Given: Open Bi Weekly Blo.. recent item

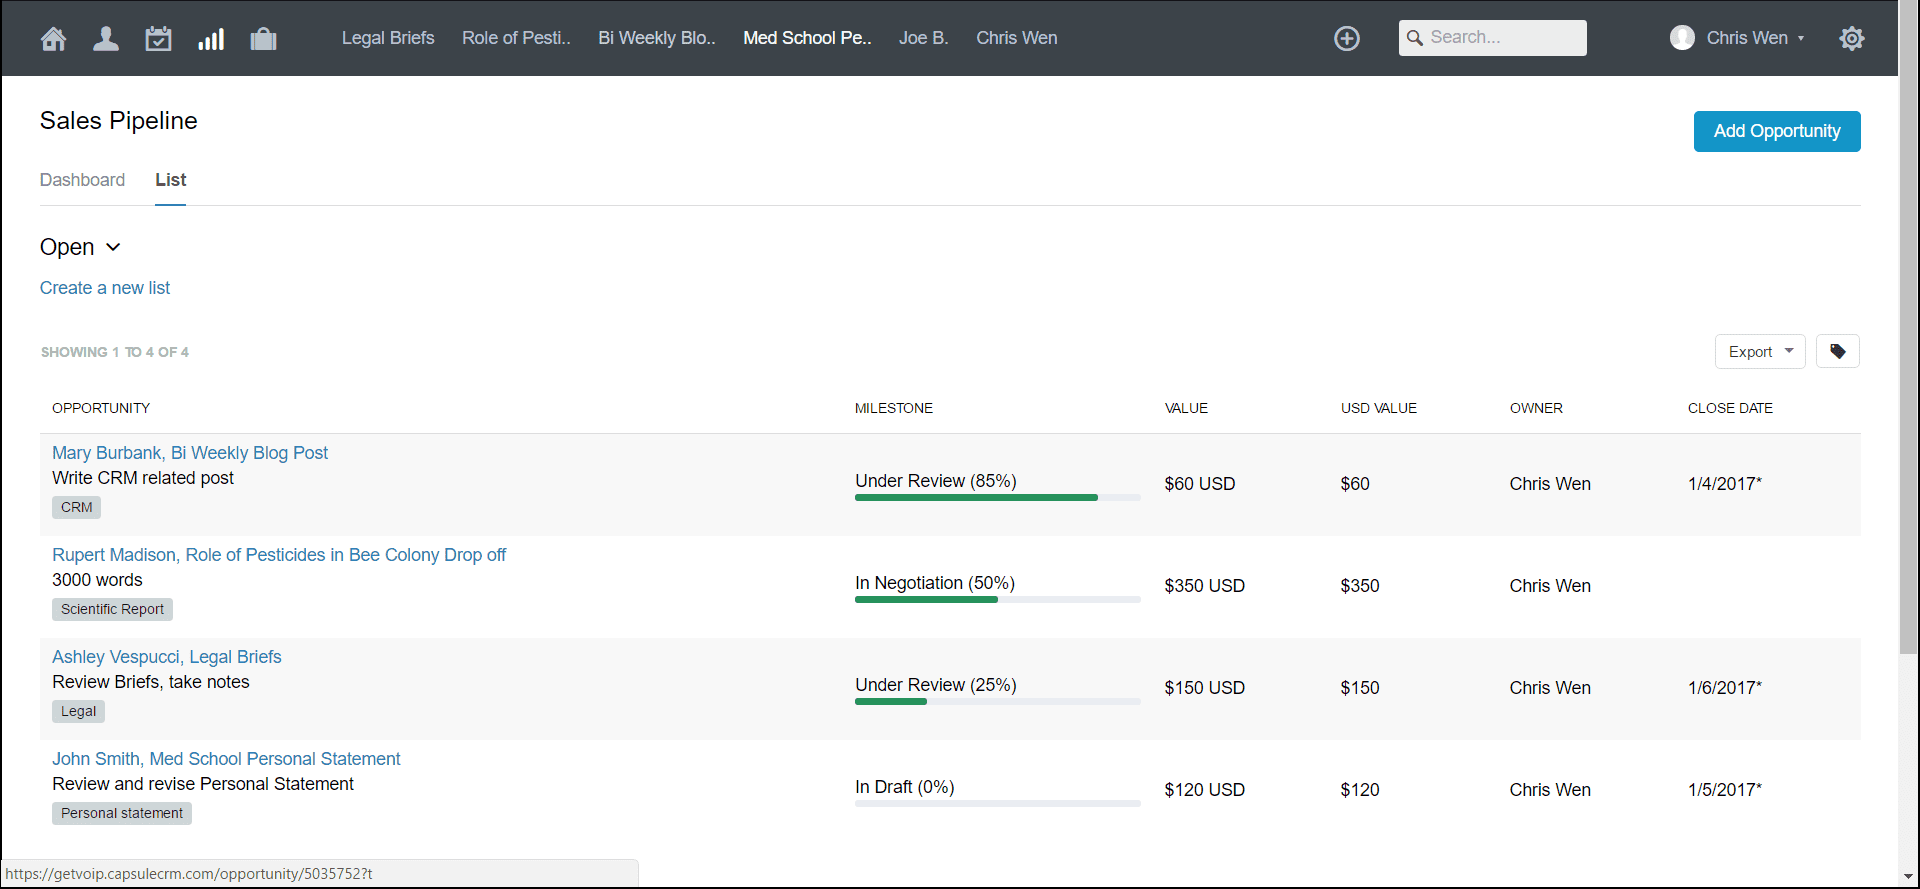Looking at the screenshot, I should tap(657, 38).
